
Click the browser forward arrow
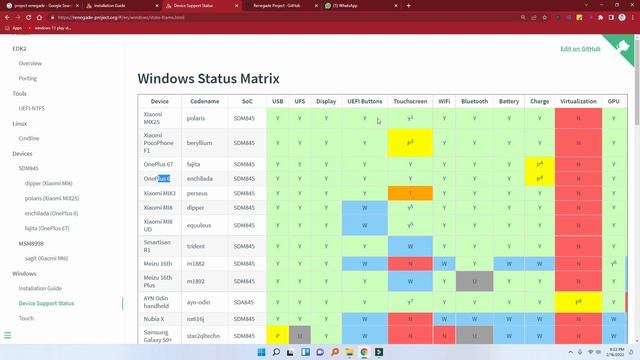[18, 18]
